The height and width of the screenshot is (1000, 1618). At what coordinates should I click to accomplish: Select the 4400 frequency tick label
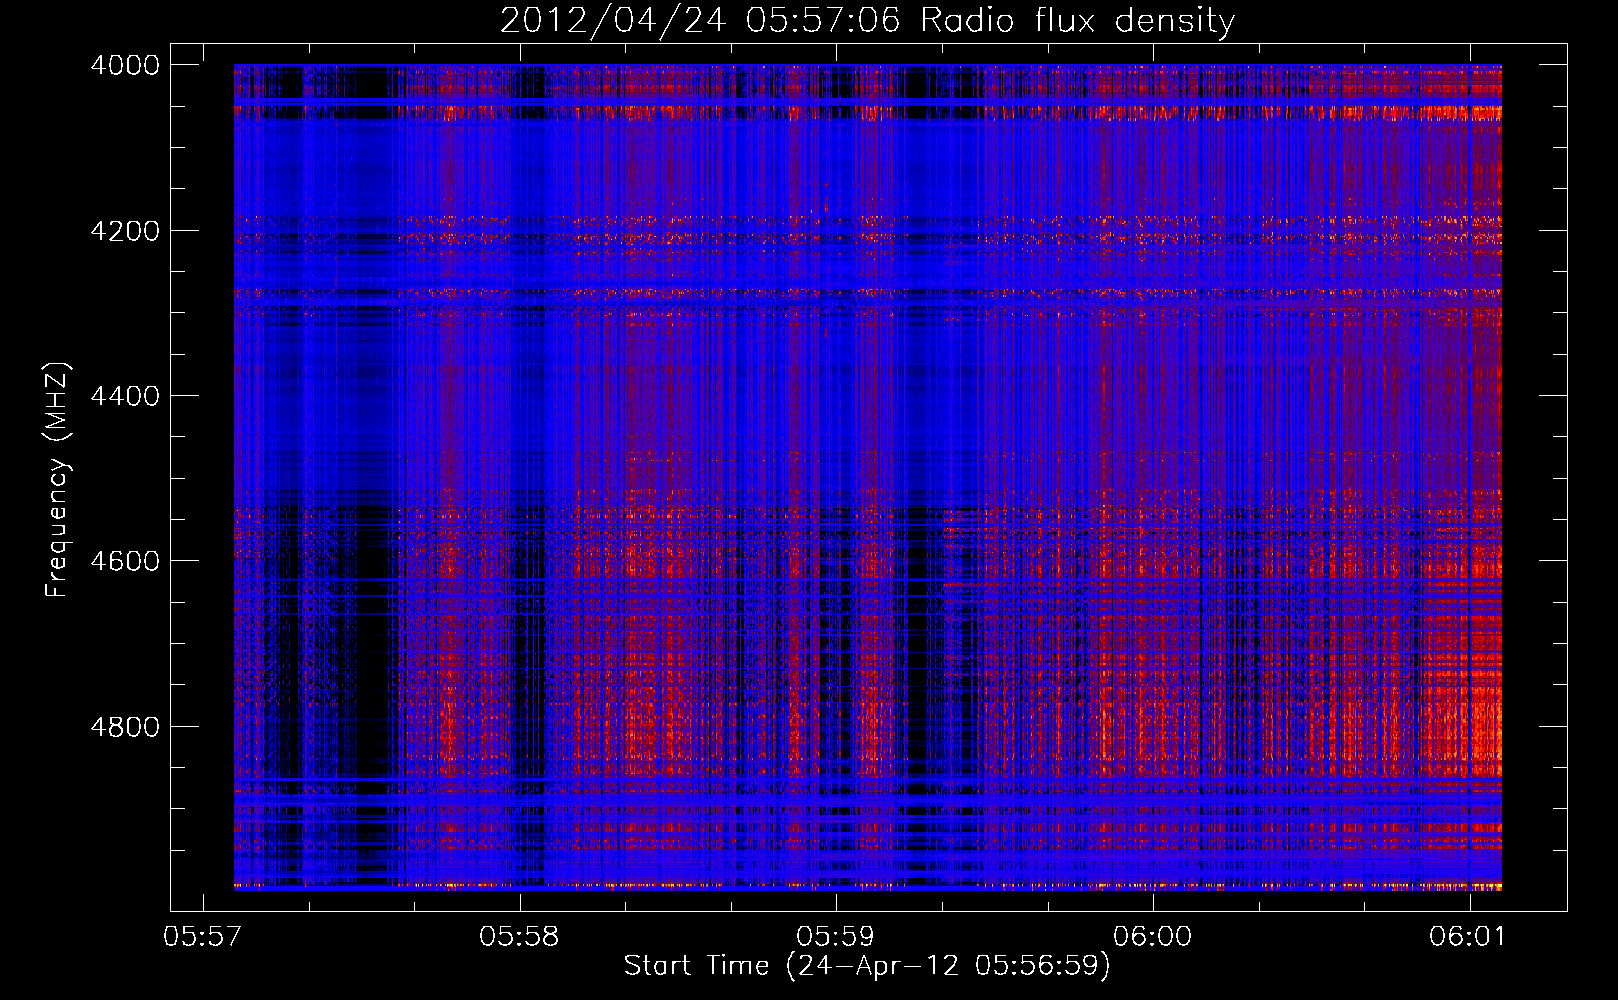[125, 396]
